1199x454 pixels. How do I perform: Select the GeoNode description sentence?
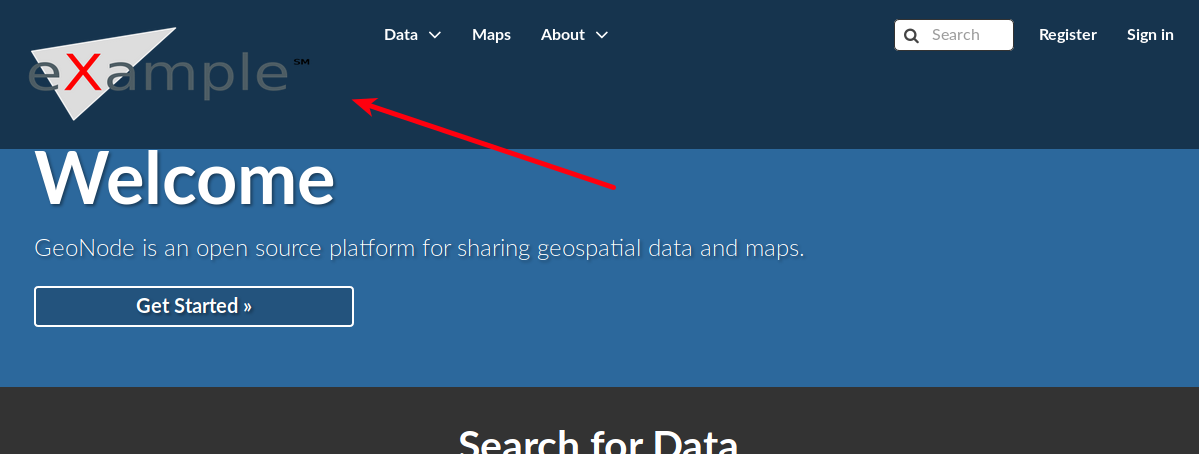[420, 249]
